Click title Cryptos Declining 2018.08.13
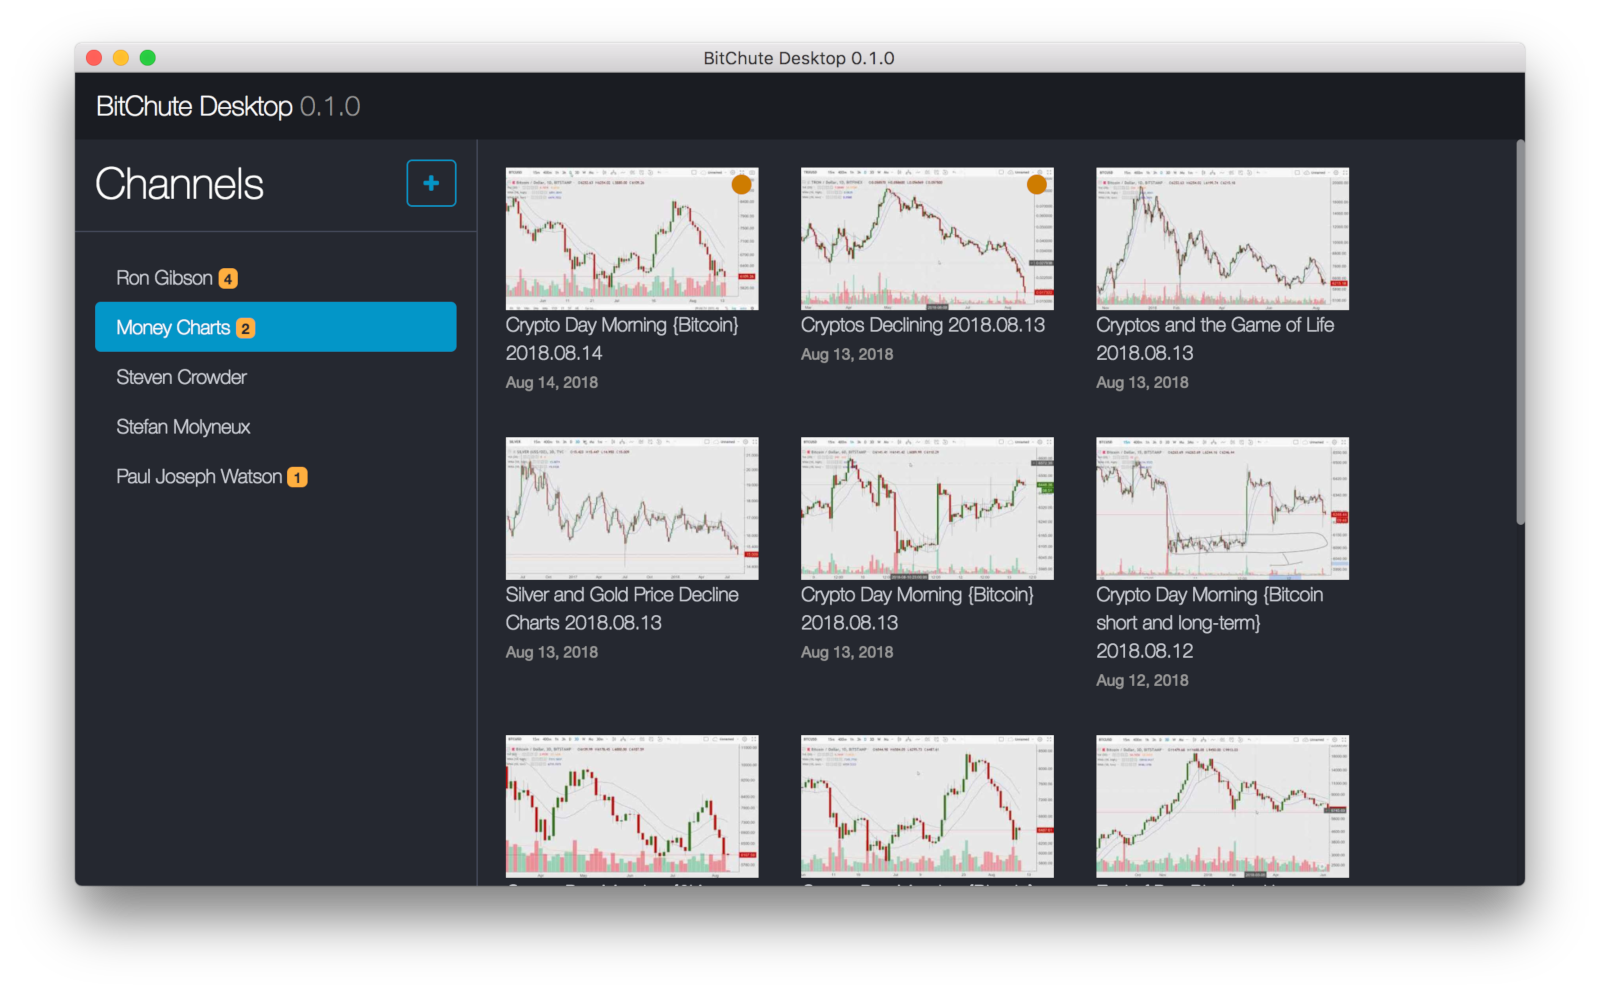1600x993 pixels. (923, 325)
